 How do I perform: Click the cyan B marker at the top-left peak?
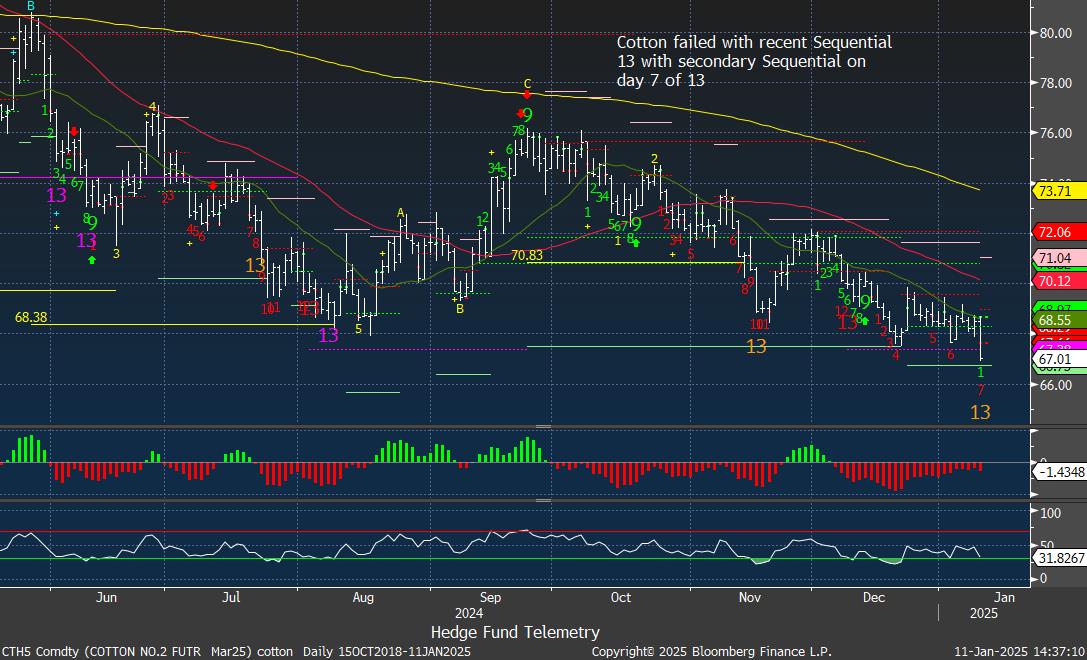[x=31, y=6]
